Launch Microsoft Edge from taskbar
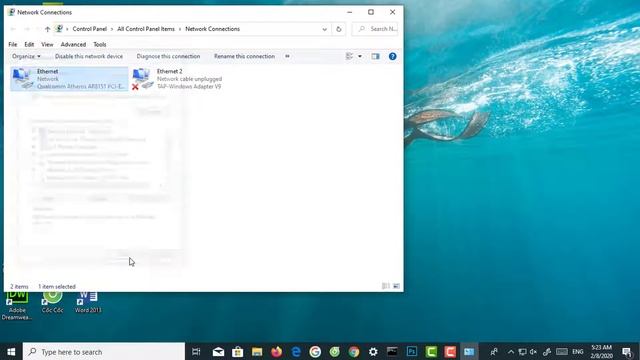 [x=296, y=352]
